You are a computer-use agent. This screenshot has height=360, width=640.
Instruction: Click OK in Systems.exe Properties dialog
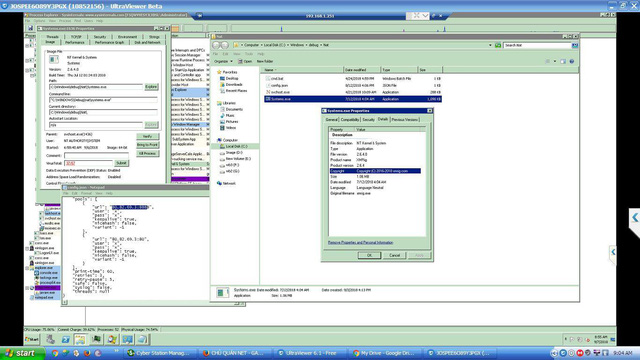coord(369,255)
